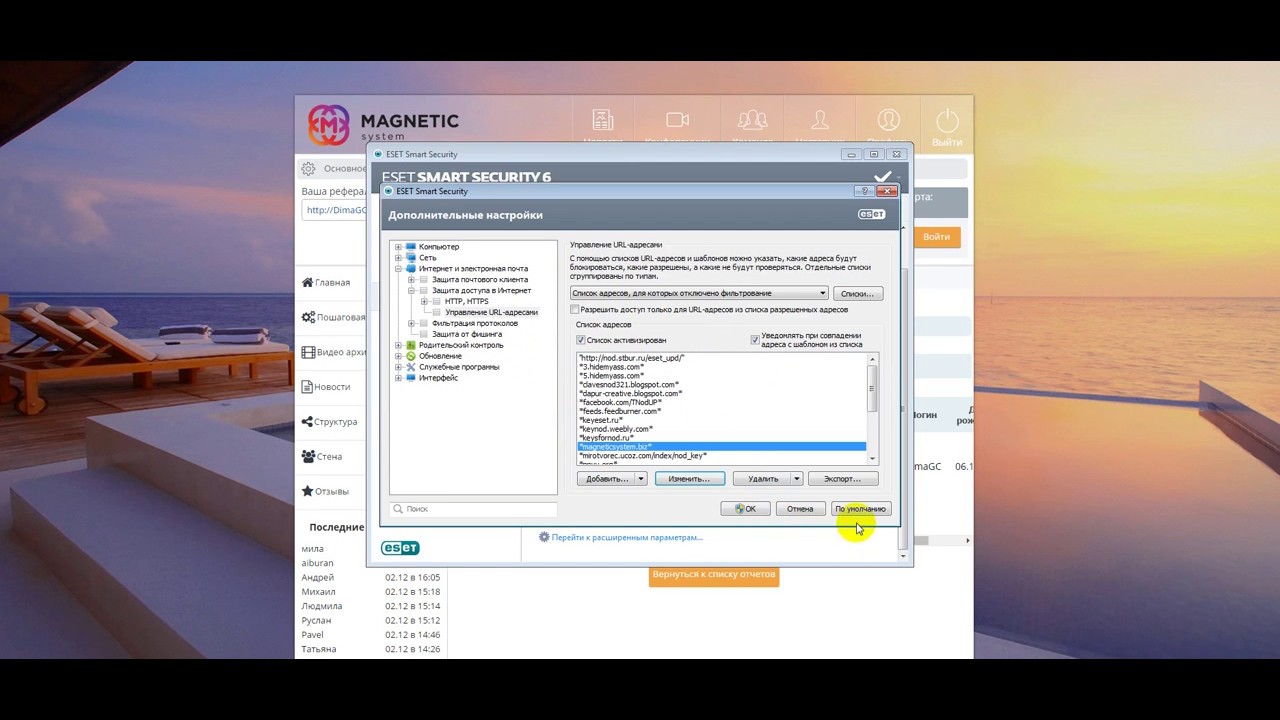The width and height of the screenshot is (1280, 720).
Task: Select *magneticsystem.biz* in address list
Action: [721, 447]
